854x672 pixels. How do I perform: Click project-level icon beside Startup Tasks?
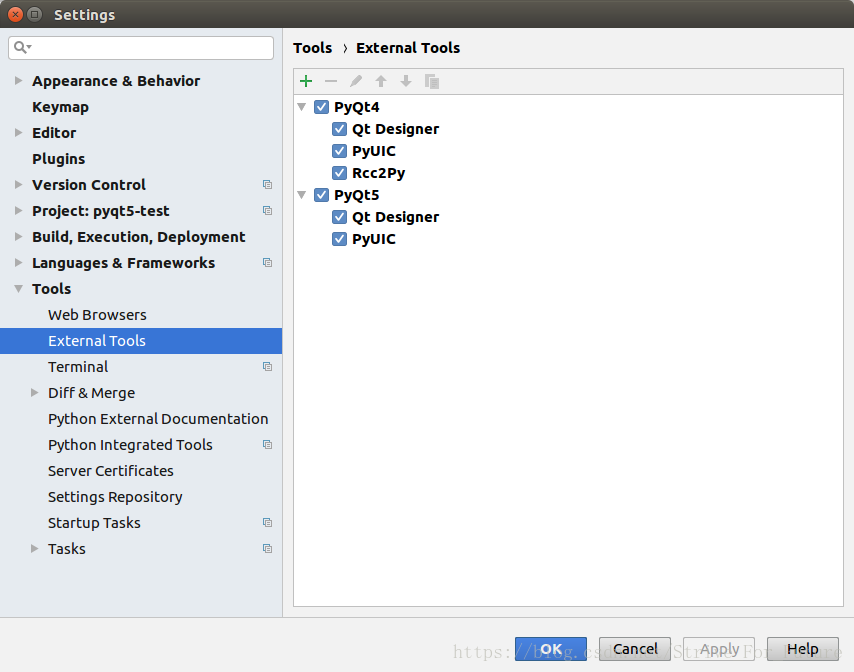pos(267,522)
